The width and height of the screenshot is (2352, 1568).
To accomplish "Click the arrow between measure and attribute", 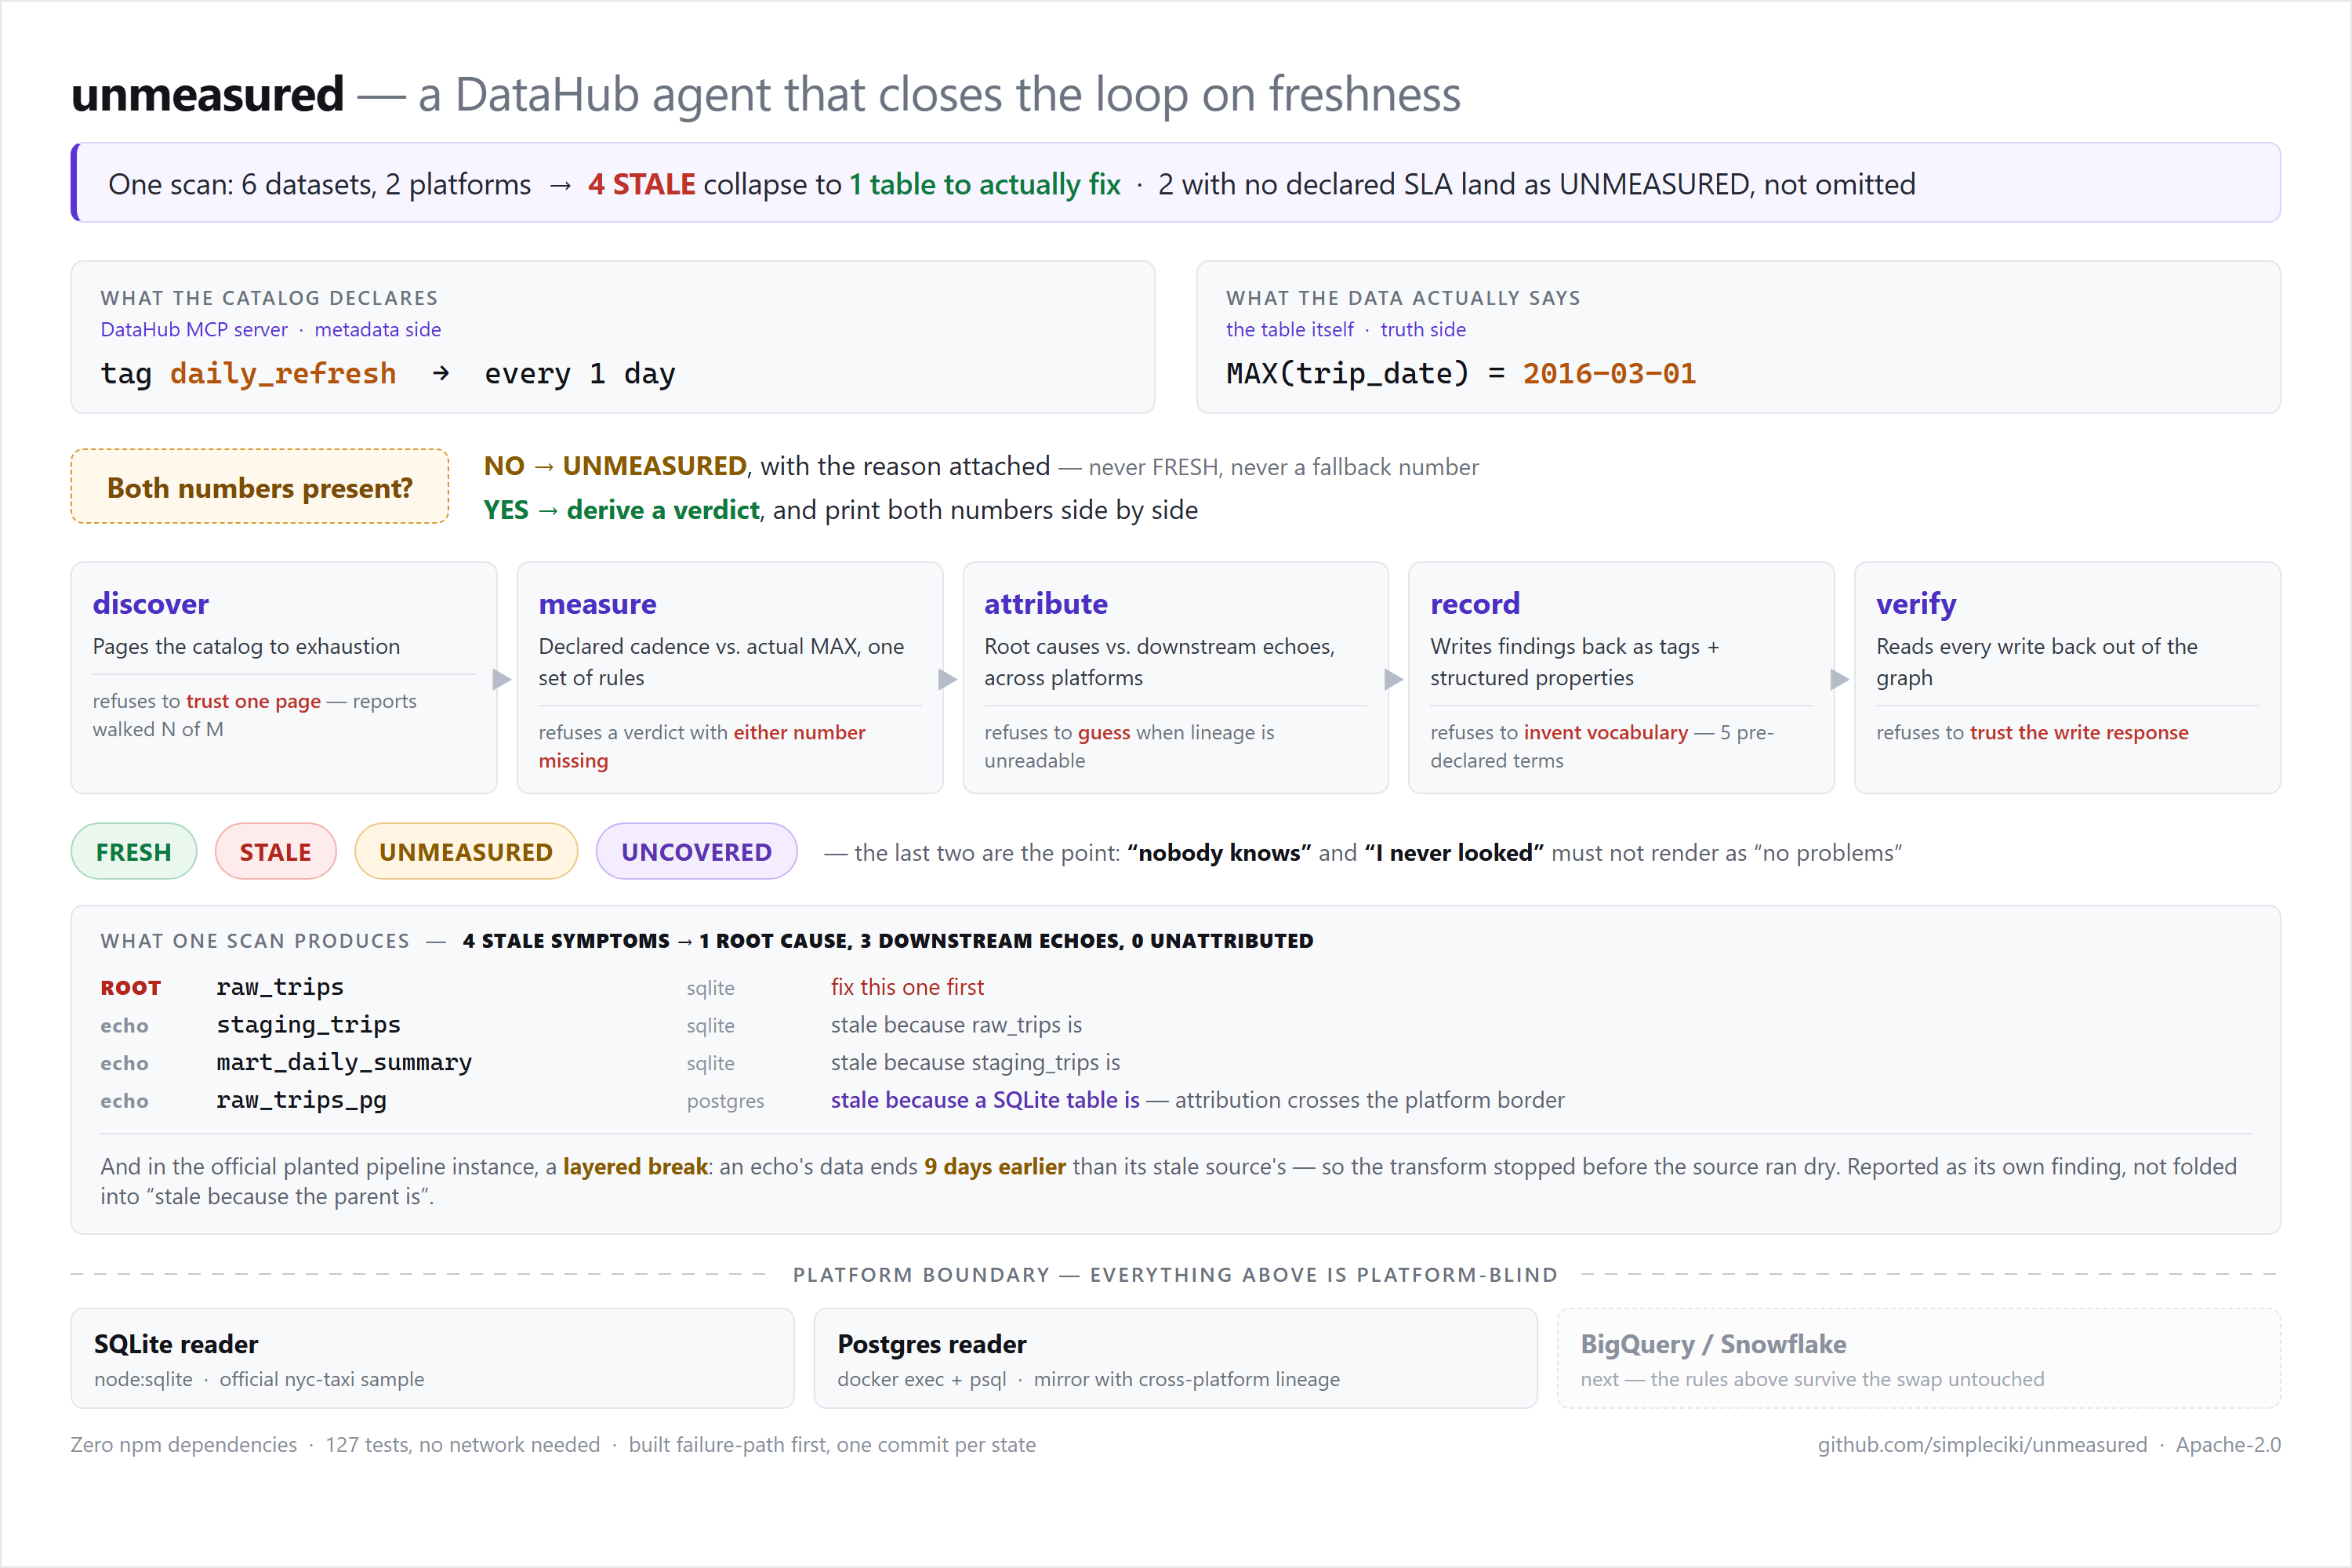I will [948, 679].
